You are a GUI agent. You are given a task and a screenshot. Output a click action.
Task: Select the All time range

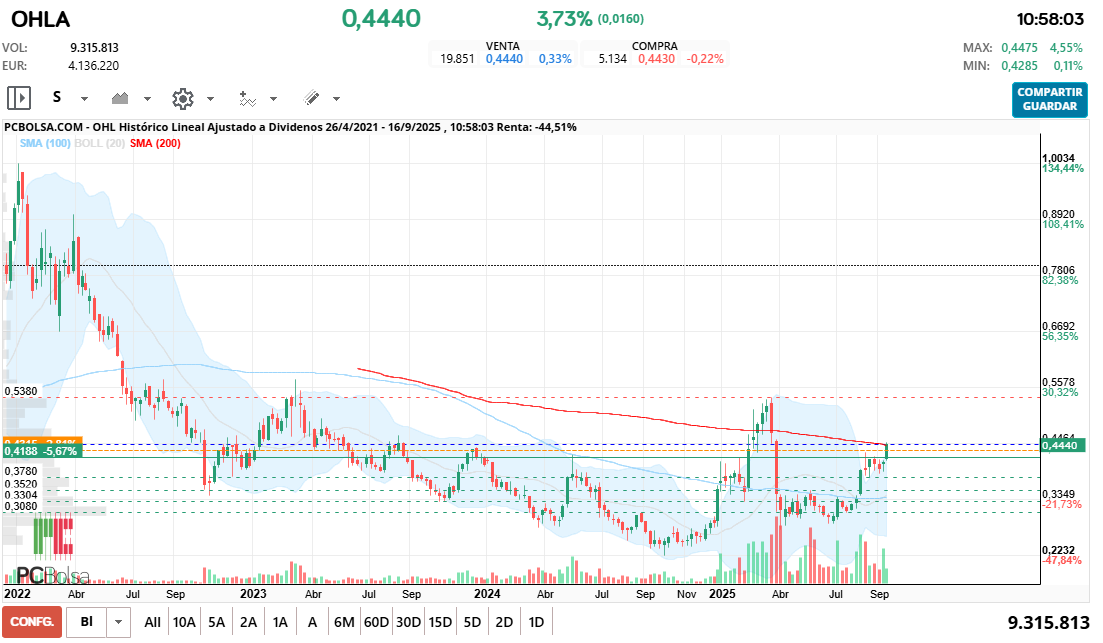[x=152, y=622]
